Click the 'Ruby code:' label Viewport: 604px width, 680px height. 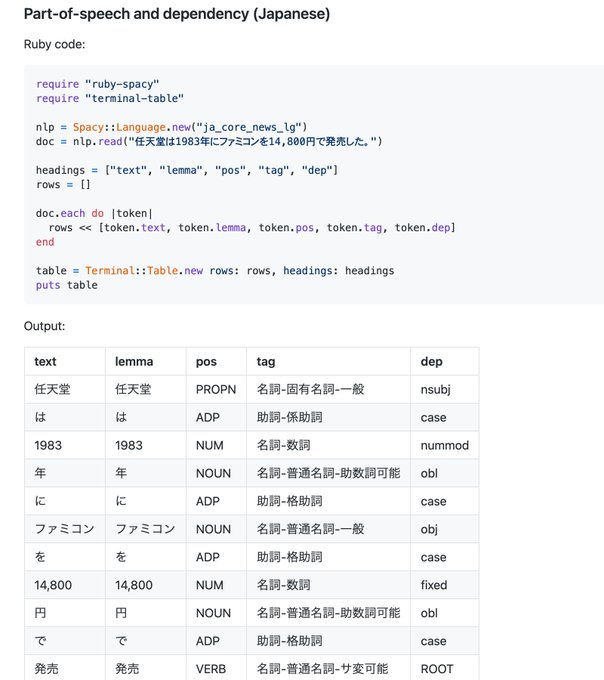55,44
